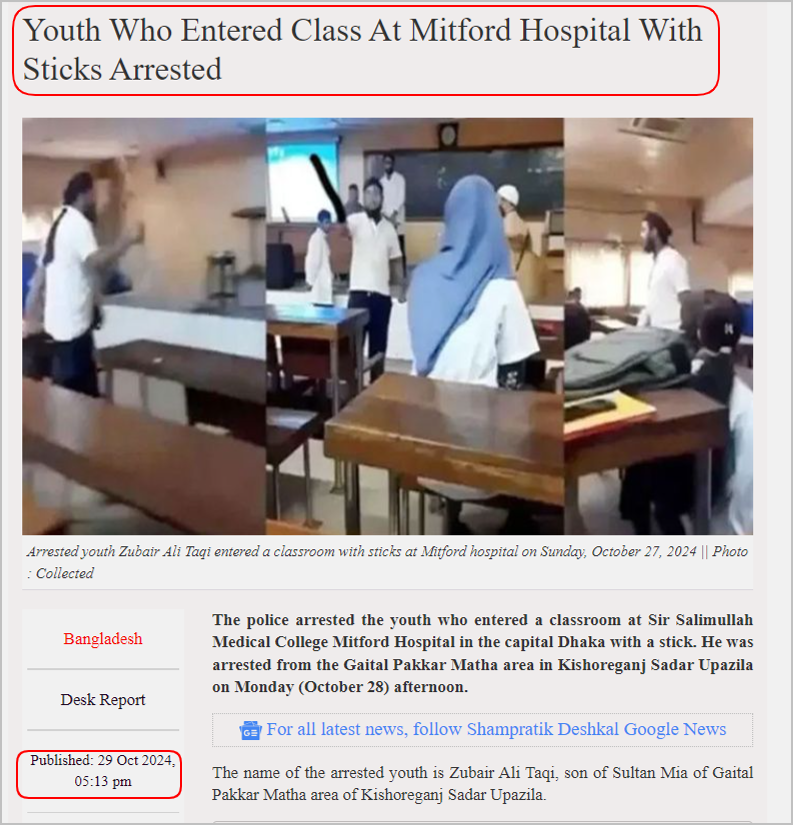
Task: Click the ': Collected' photo credit text
Action: (61, 574)
